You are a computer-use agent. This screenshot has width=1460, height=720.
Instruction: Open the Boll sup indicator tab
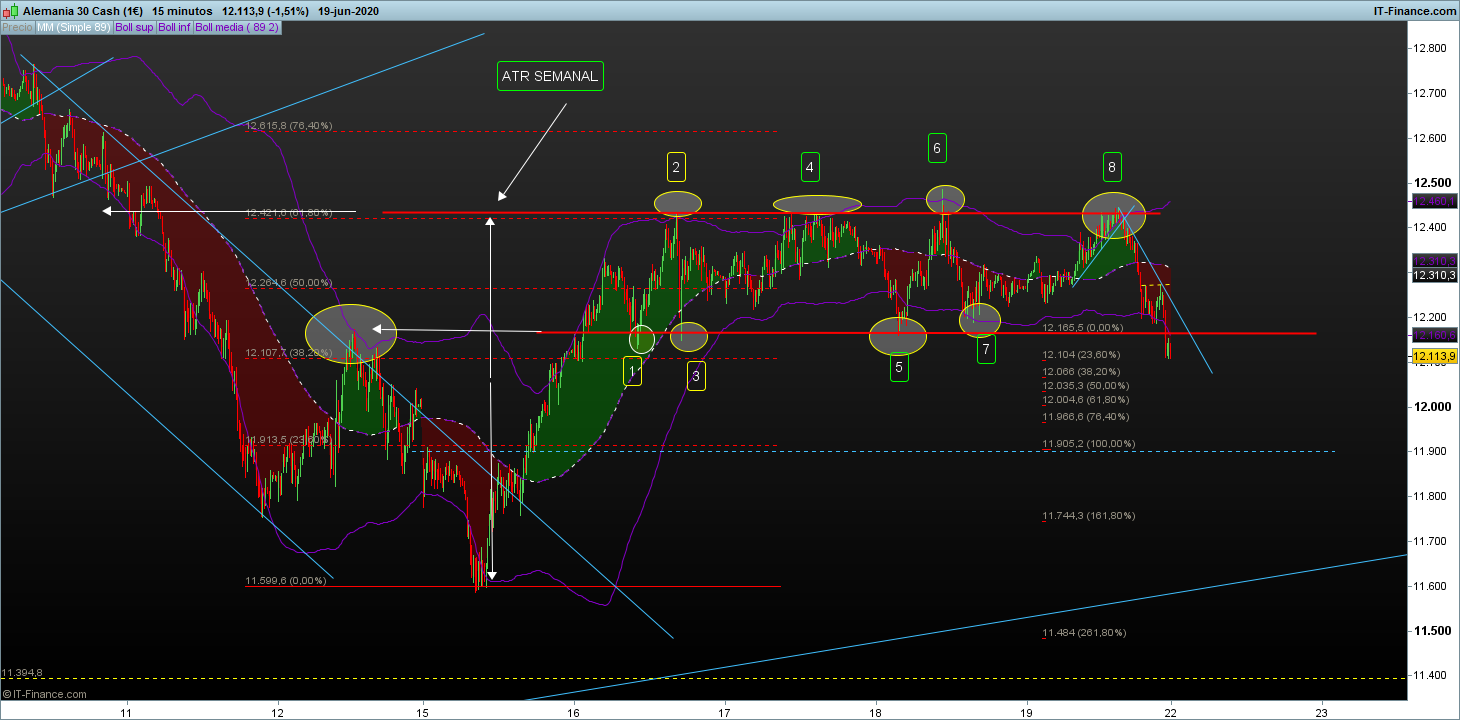pos(135,27)
